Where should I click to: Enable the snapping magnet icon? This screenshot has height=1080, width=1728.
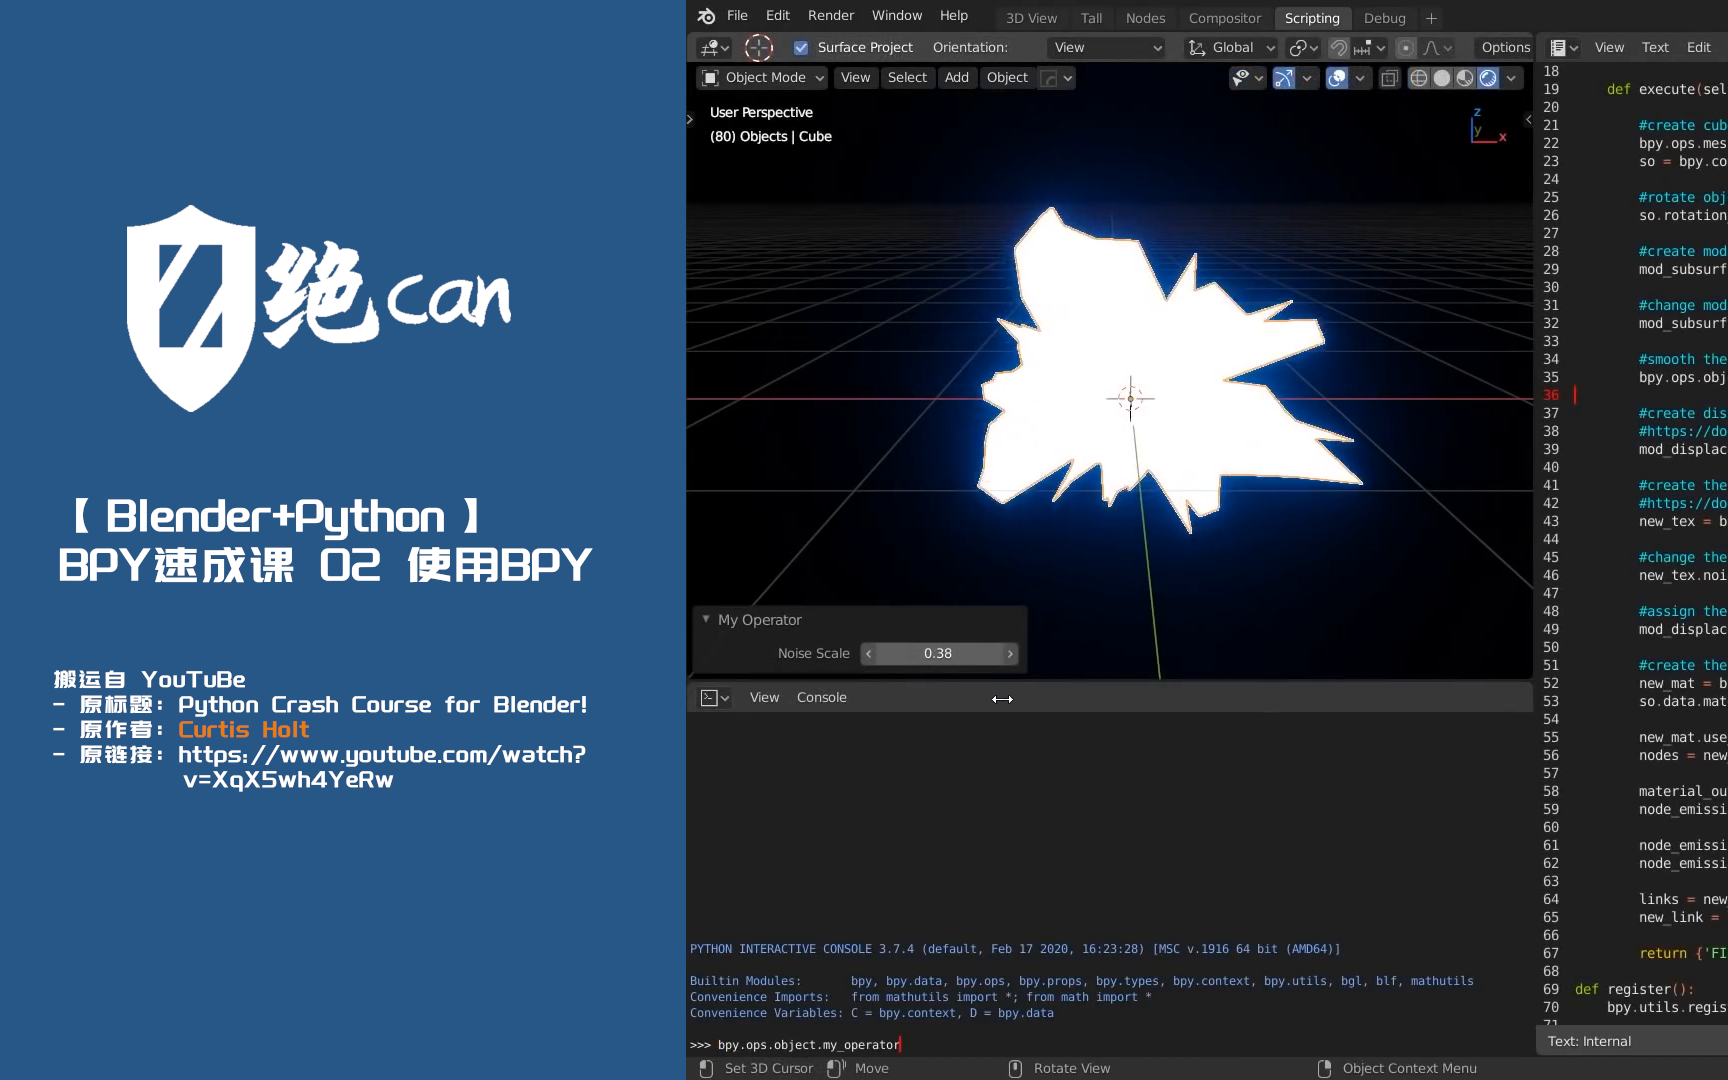1338,47
